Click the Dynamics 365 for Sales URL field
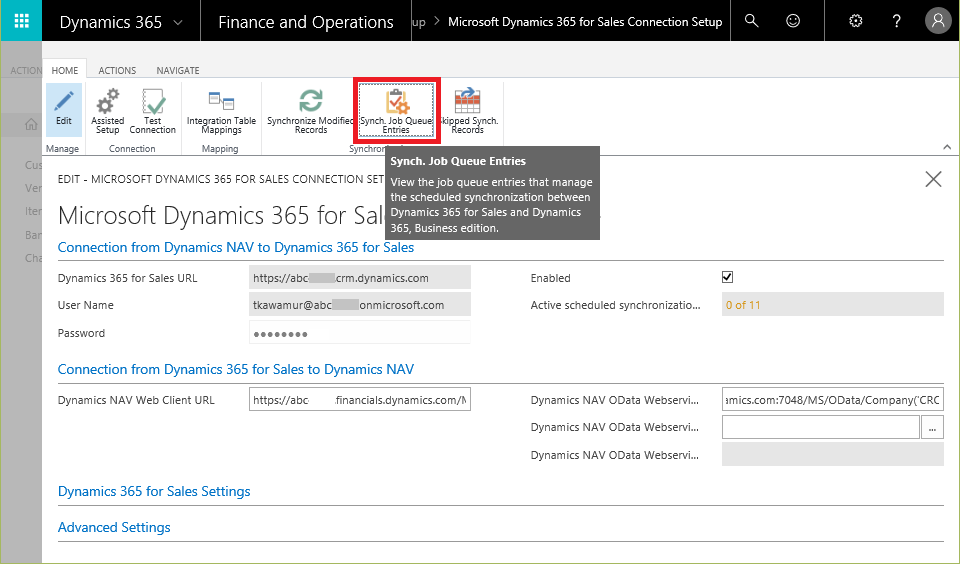960x564 pixels. [x=359, y=278]
